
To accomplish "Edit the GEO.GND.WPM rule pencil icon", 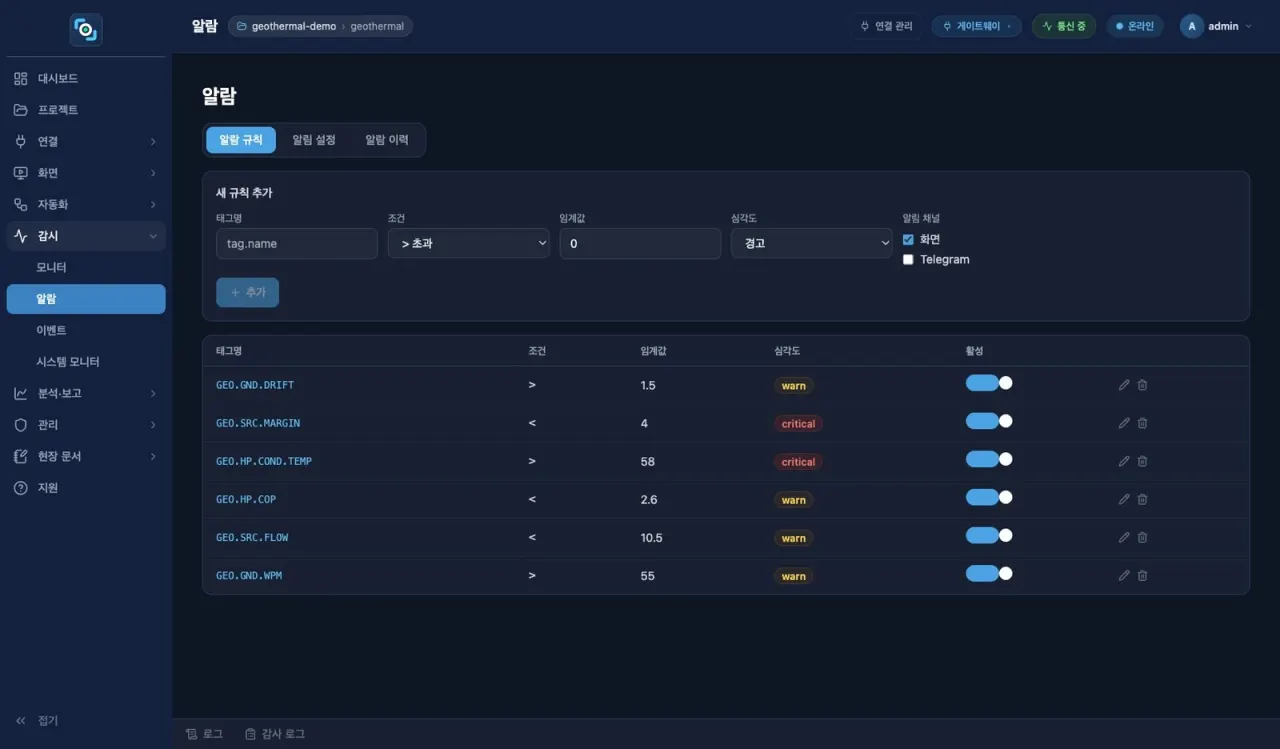I will click(x=1124, y=575).
